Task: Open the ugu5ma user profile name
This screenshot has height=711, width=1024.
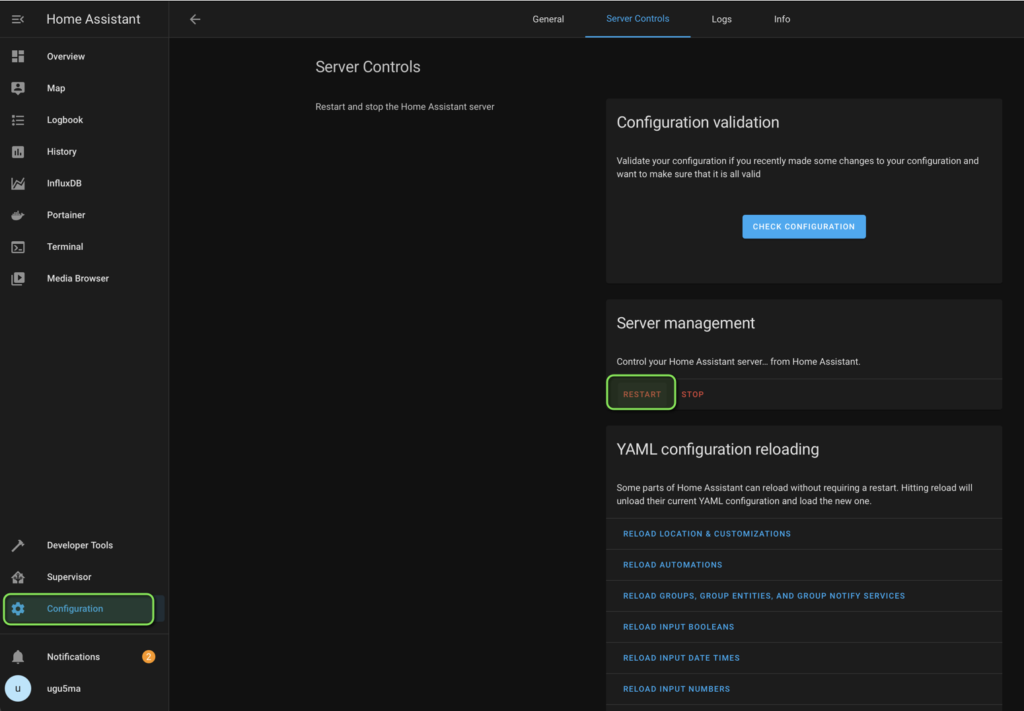Action: point(63,689)
